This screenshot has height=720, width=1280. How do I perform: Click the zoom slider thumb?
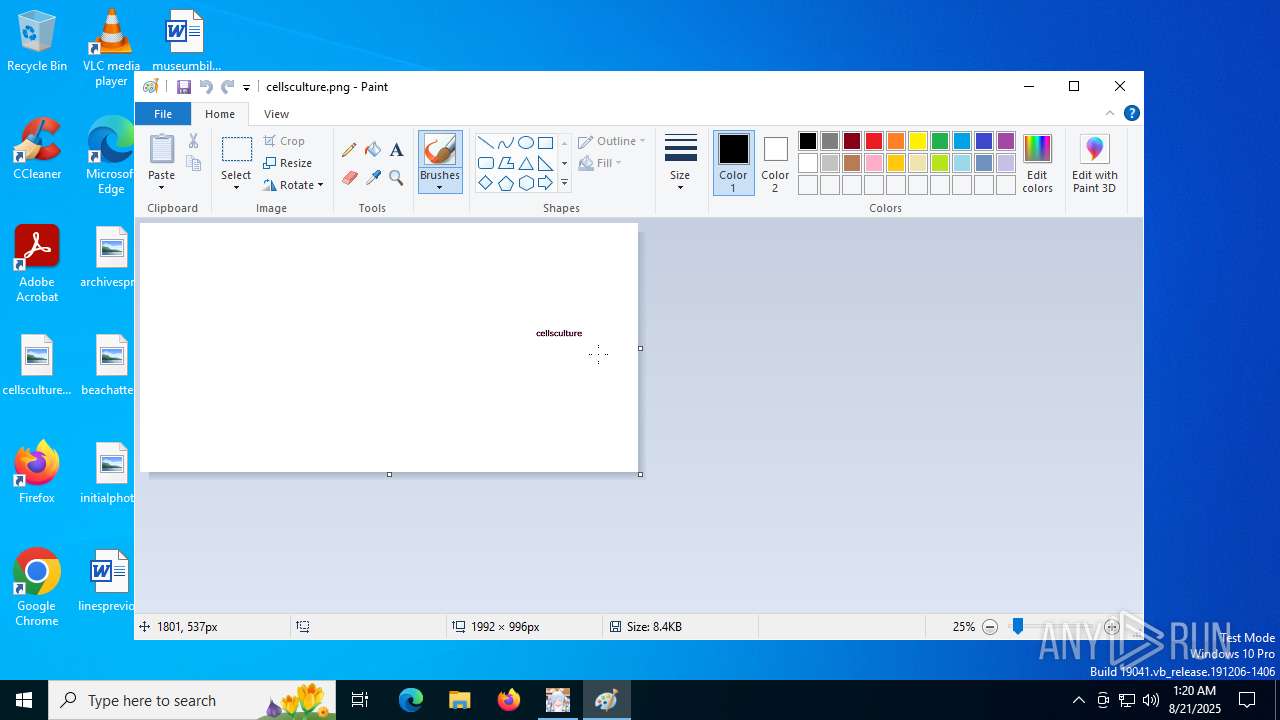(1018, 627)
